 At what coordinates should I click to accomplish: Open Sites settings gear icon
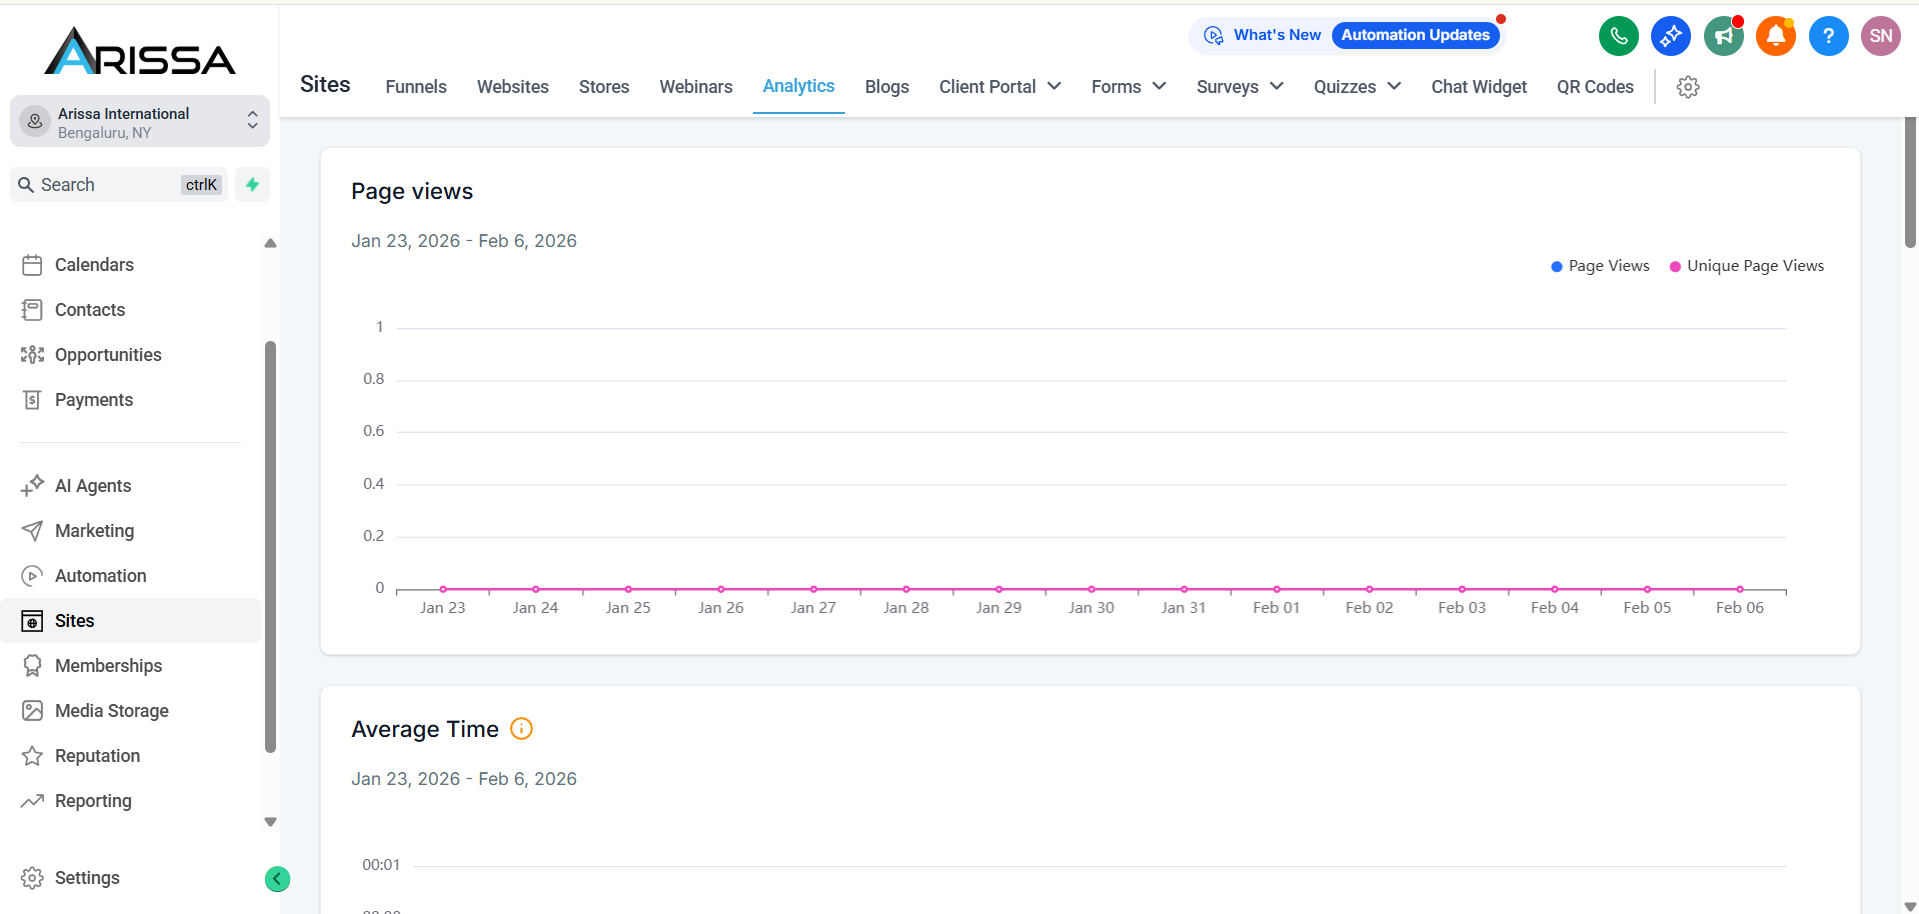tap(1688, 87)
